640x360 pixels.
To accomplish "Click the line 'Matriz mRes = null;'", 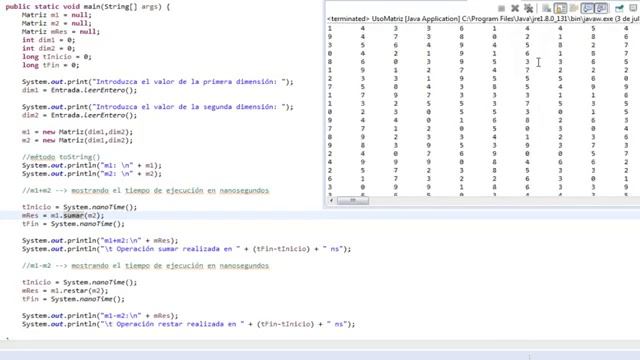I will coord(61,31).
